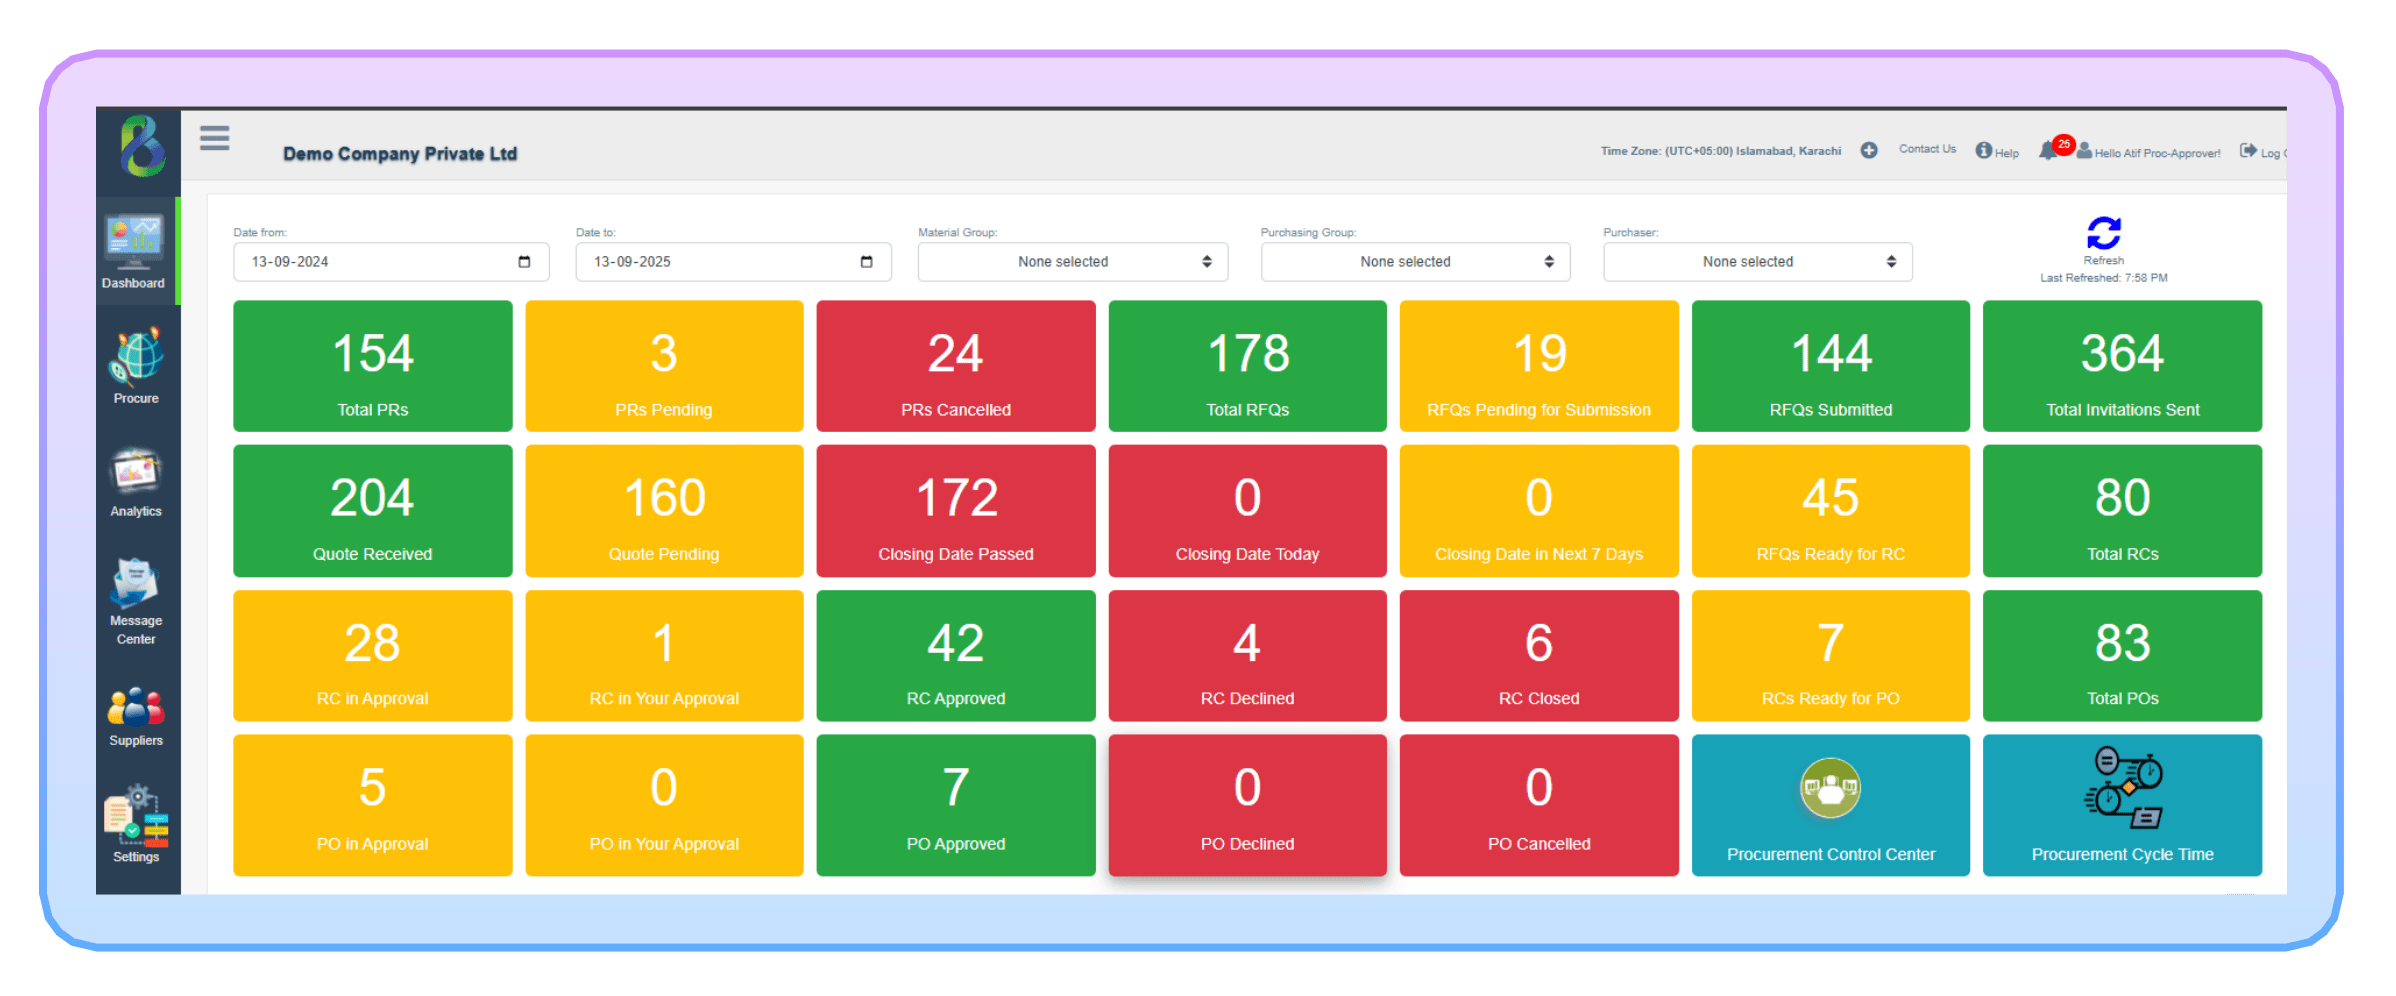2396x996 pixels.
Task: Open the Procurement Control Center tile
Action: [1831, 806]
